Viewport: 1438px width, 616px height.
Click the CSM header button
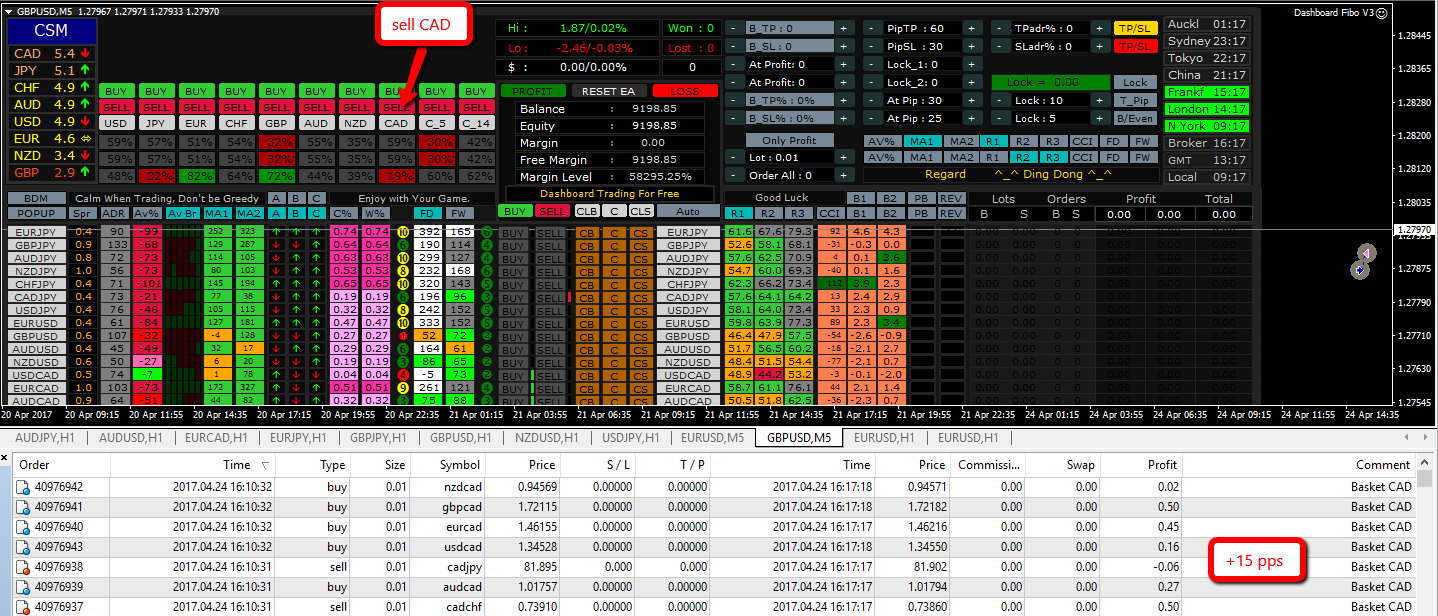[x=51, y=30]
